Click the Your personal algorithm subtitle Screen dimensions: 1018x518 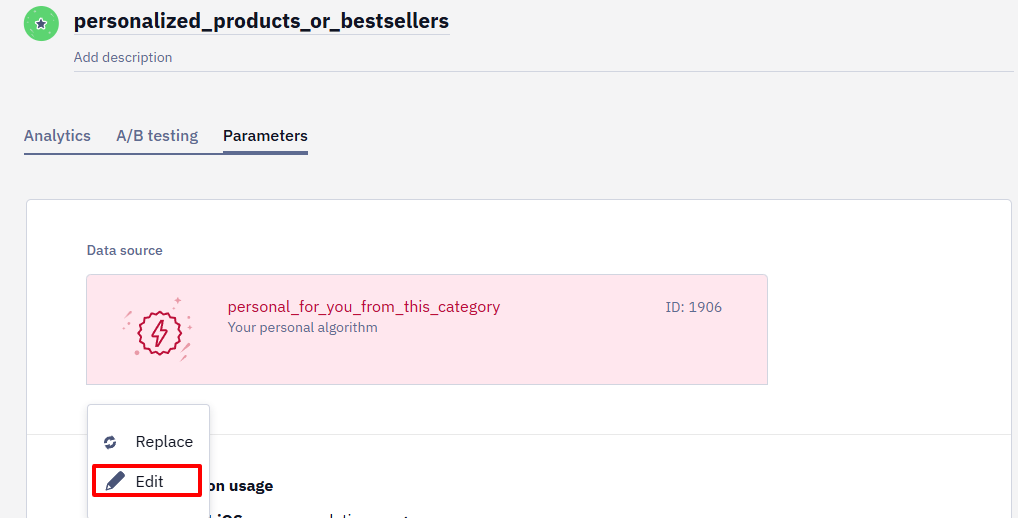(302, 328)
